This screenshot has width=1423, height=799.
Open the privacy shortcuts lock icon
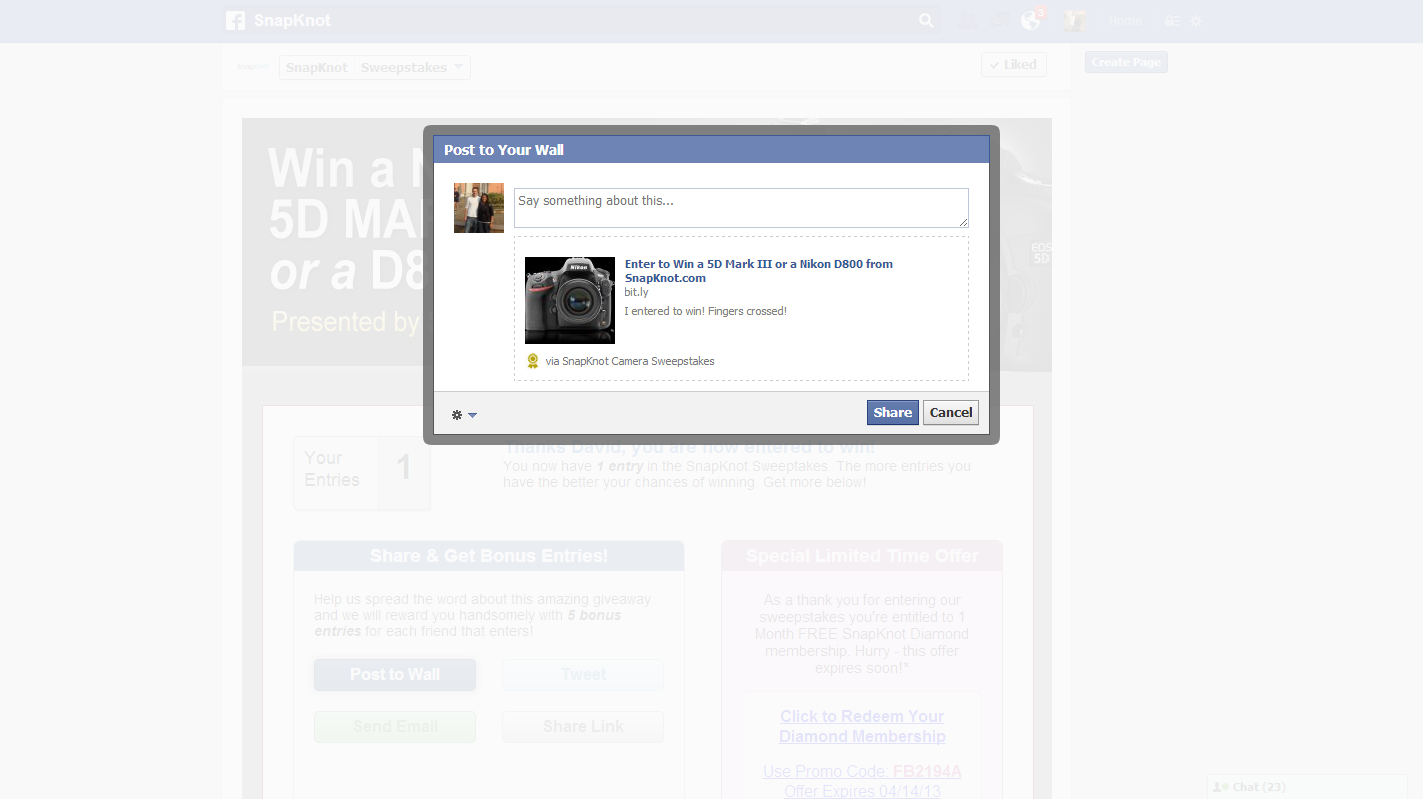[x=1173, y=21]
